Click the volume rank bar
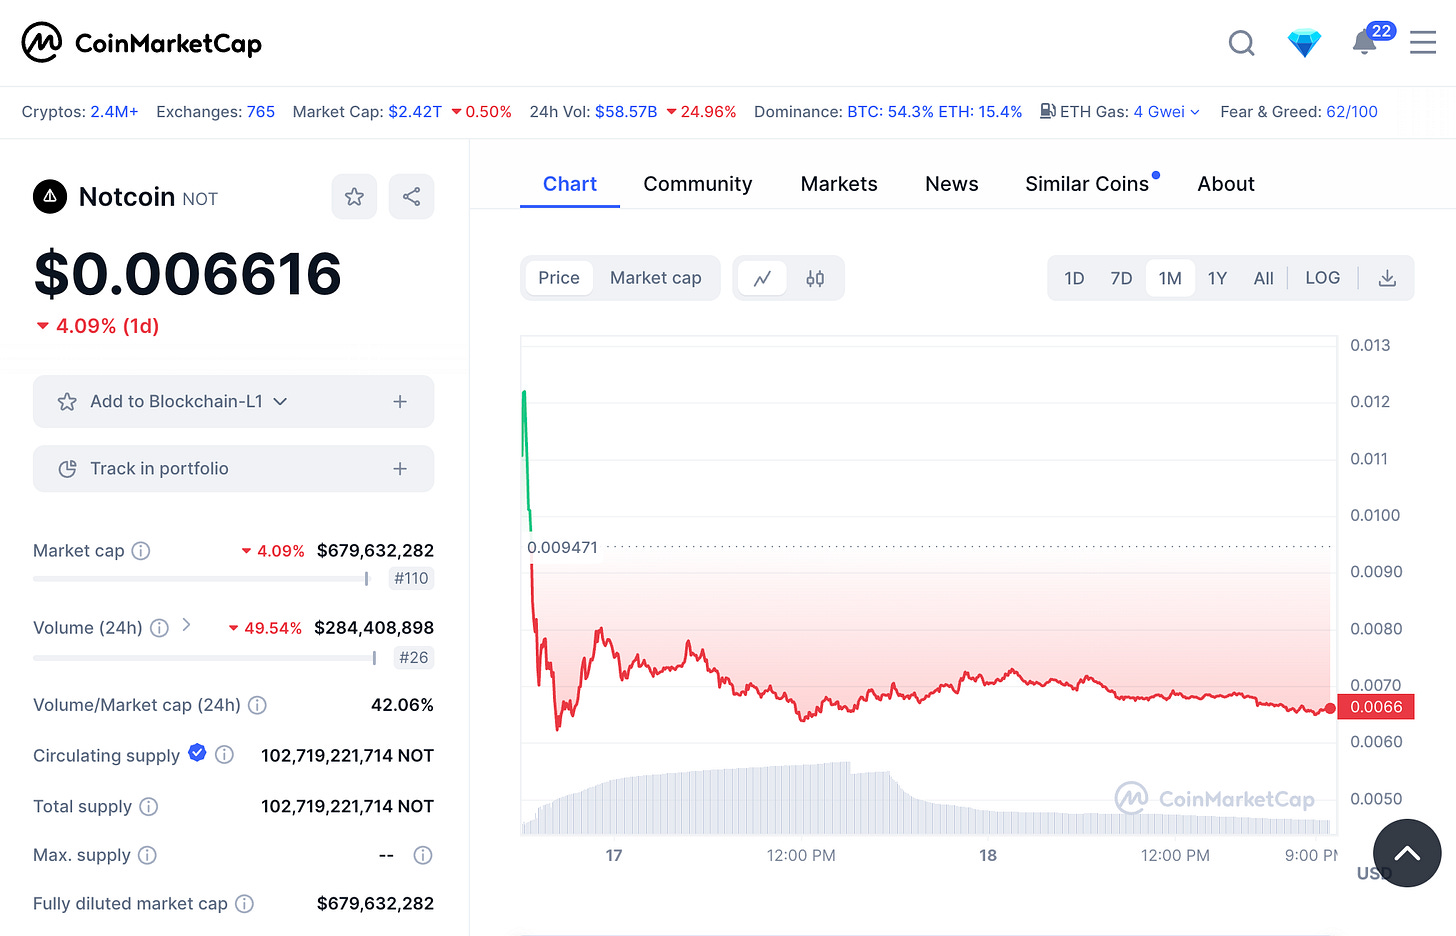 coord(204,658)
